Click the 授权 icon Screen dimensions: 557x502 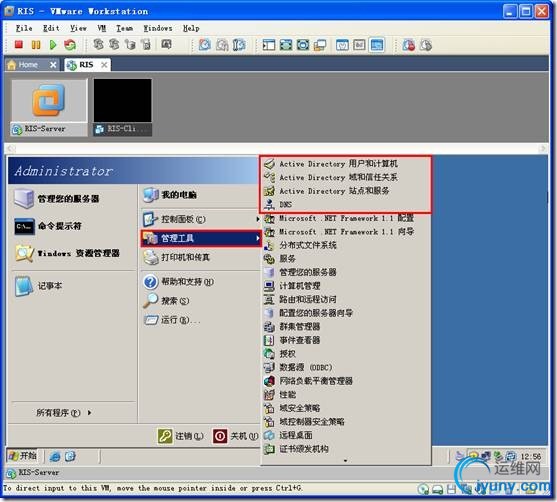[269, 354]
